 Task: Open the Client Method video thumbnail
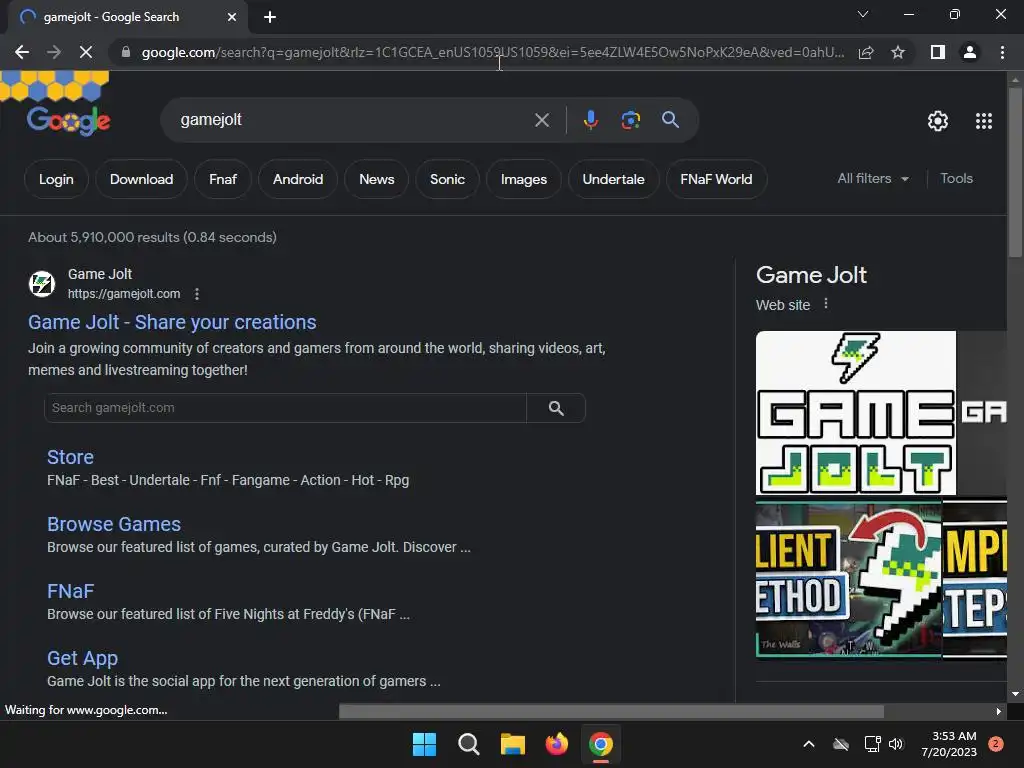(848, 579)
